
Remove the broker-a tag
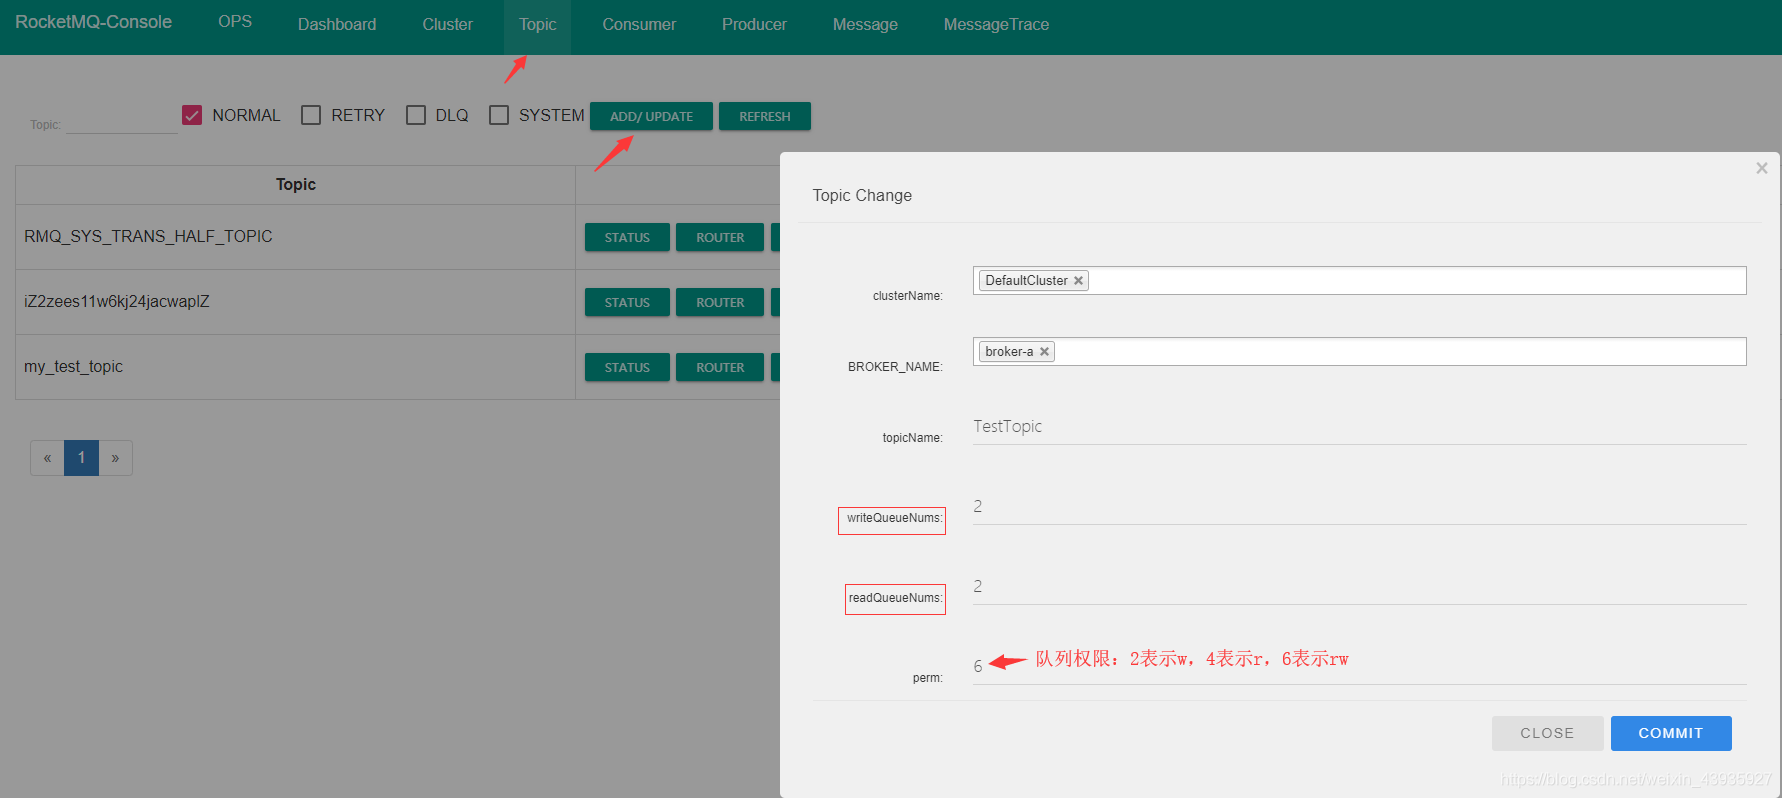point(1044,352)
